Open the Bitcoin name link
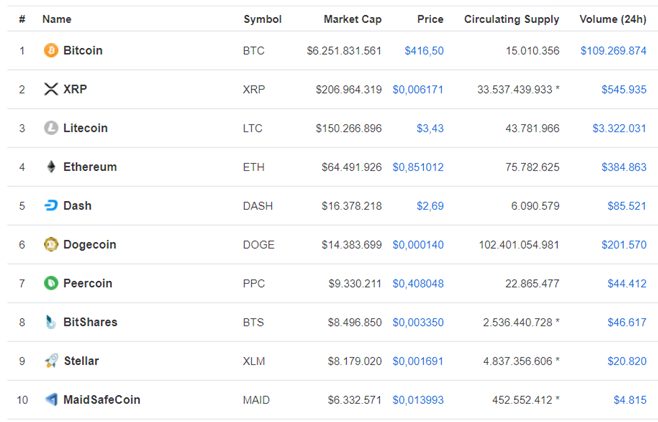 (x=83, y=50)
